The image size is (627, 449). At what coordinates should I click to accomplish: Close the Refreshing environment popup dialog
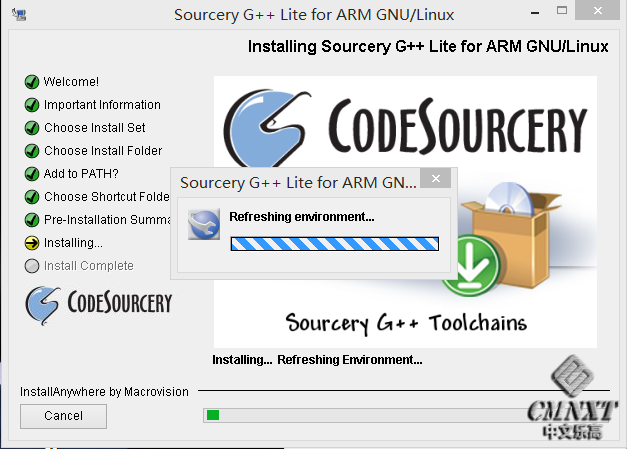(x=434, y=181)
